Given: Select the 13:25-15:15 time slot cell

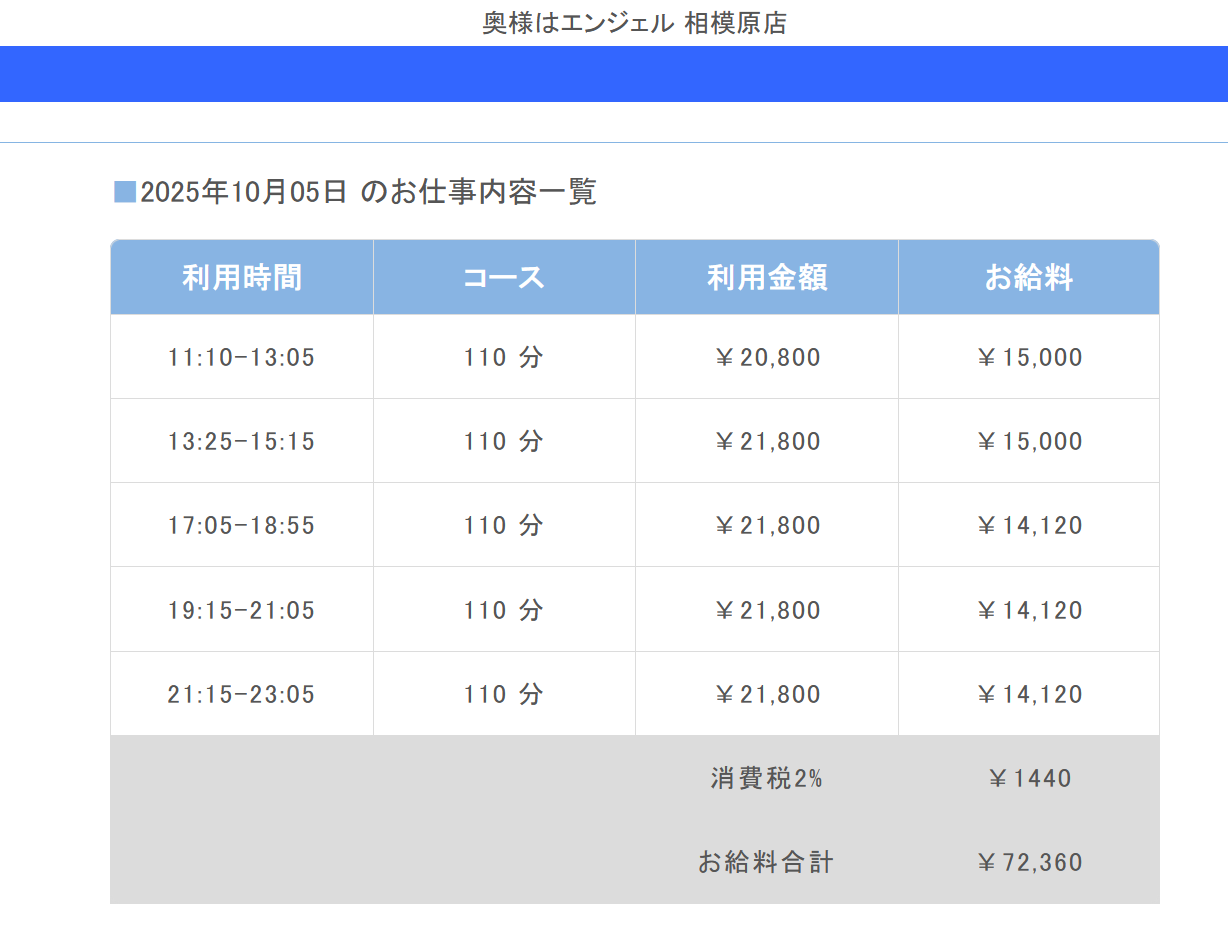Looking at the screenshot, I should (x=242, y=442).
